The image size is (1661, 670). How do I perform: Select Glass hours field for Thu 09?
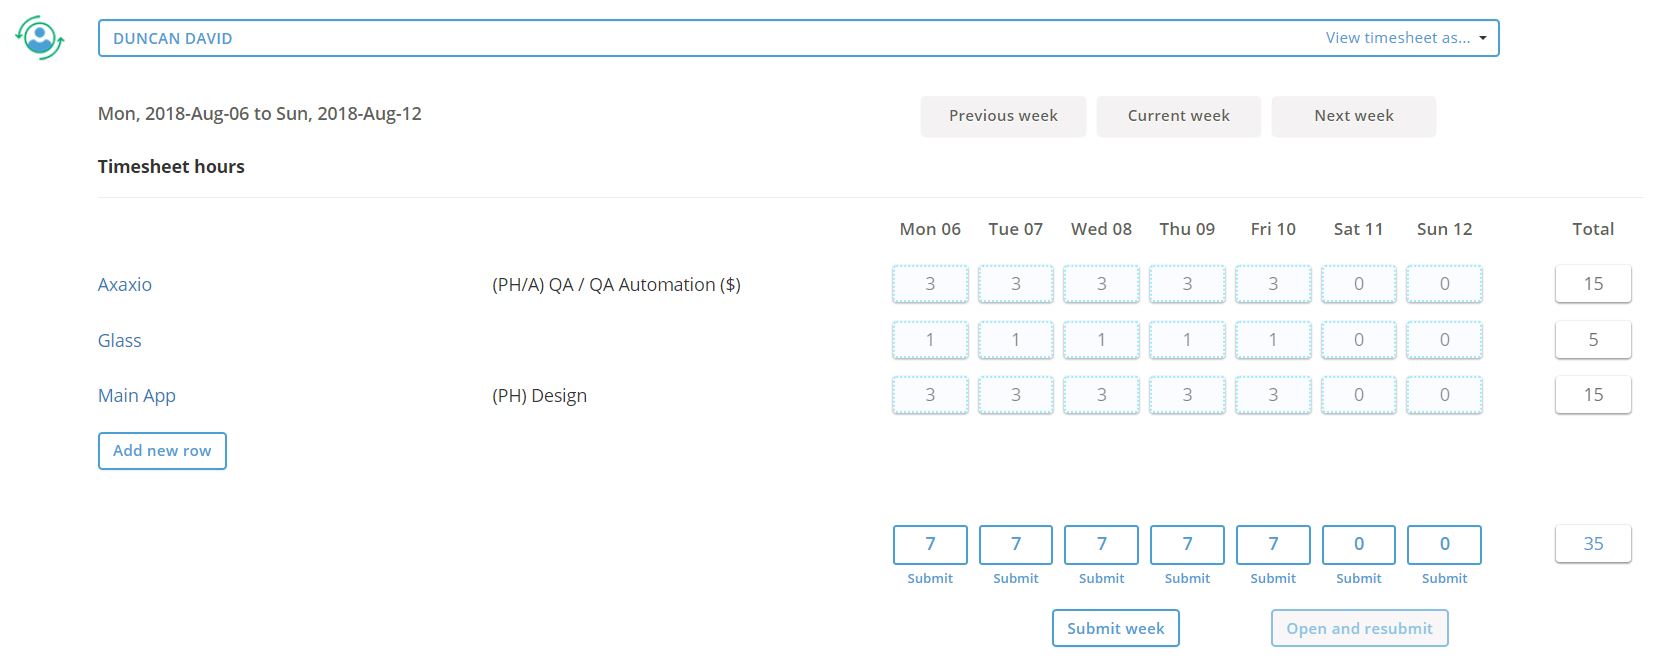(1187, 340)
